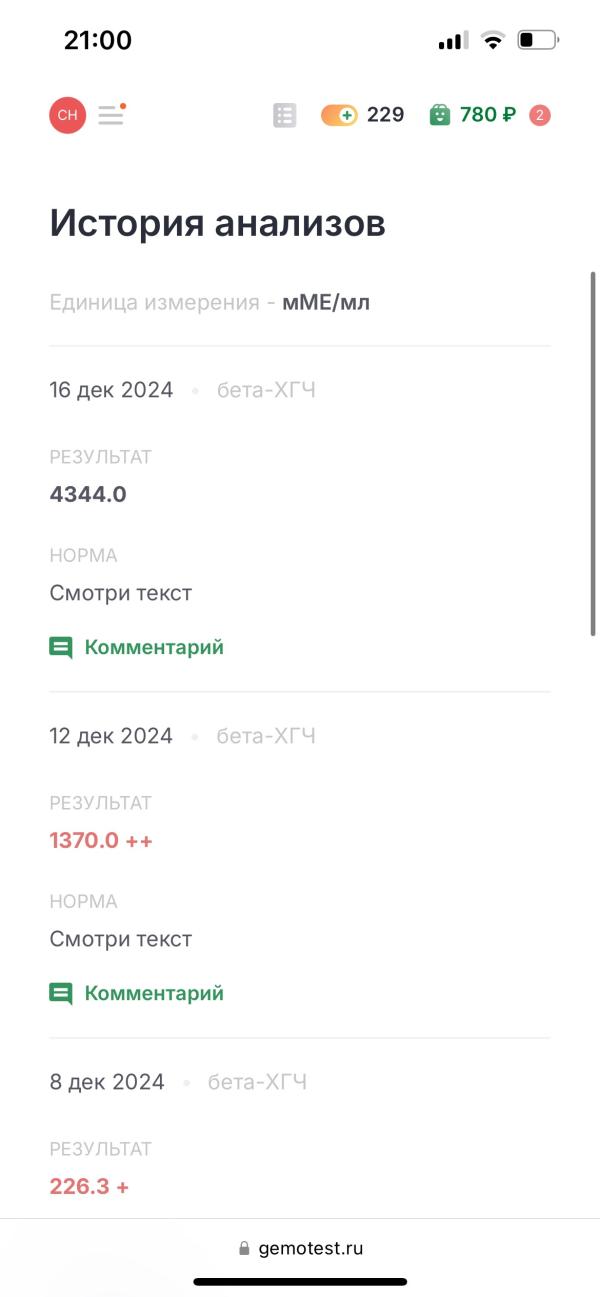Select the 8 дек 2024 date entry
The image size is (600, 1297).
pyautogui.click(x=107, y=1082)
